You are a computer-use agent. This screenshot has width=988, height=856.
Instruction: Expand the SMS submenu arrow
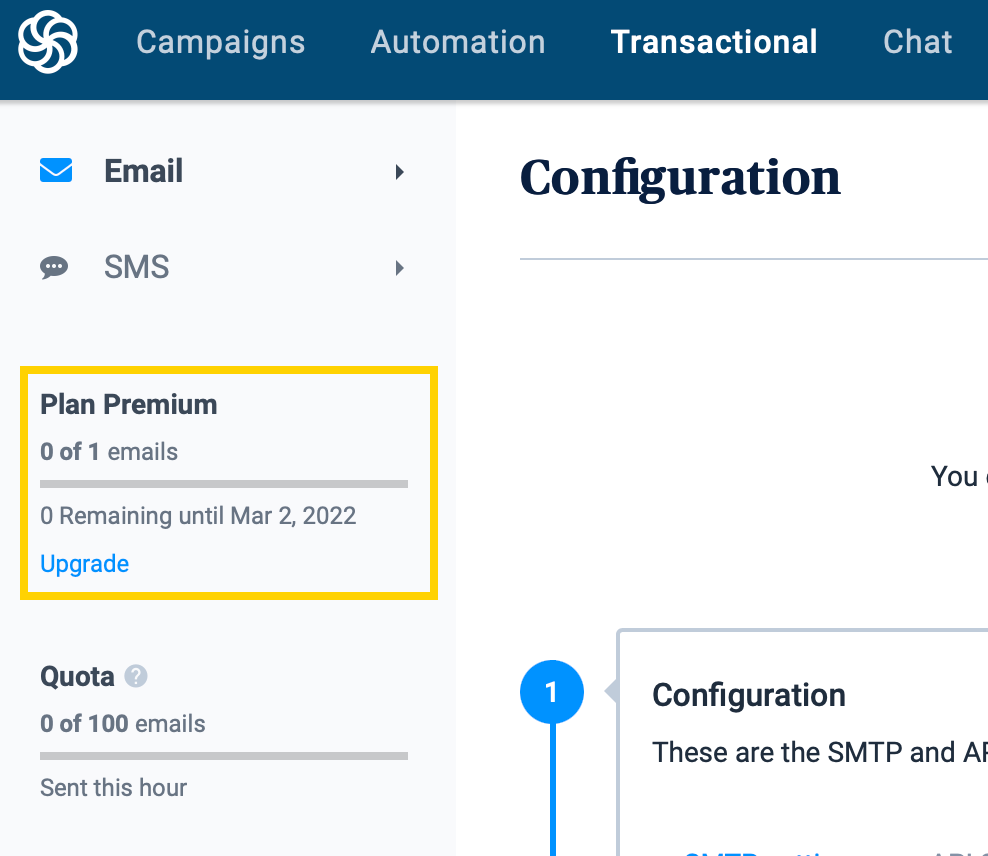click(x=399, y=268)
